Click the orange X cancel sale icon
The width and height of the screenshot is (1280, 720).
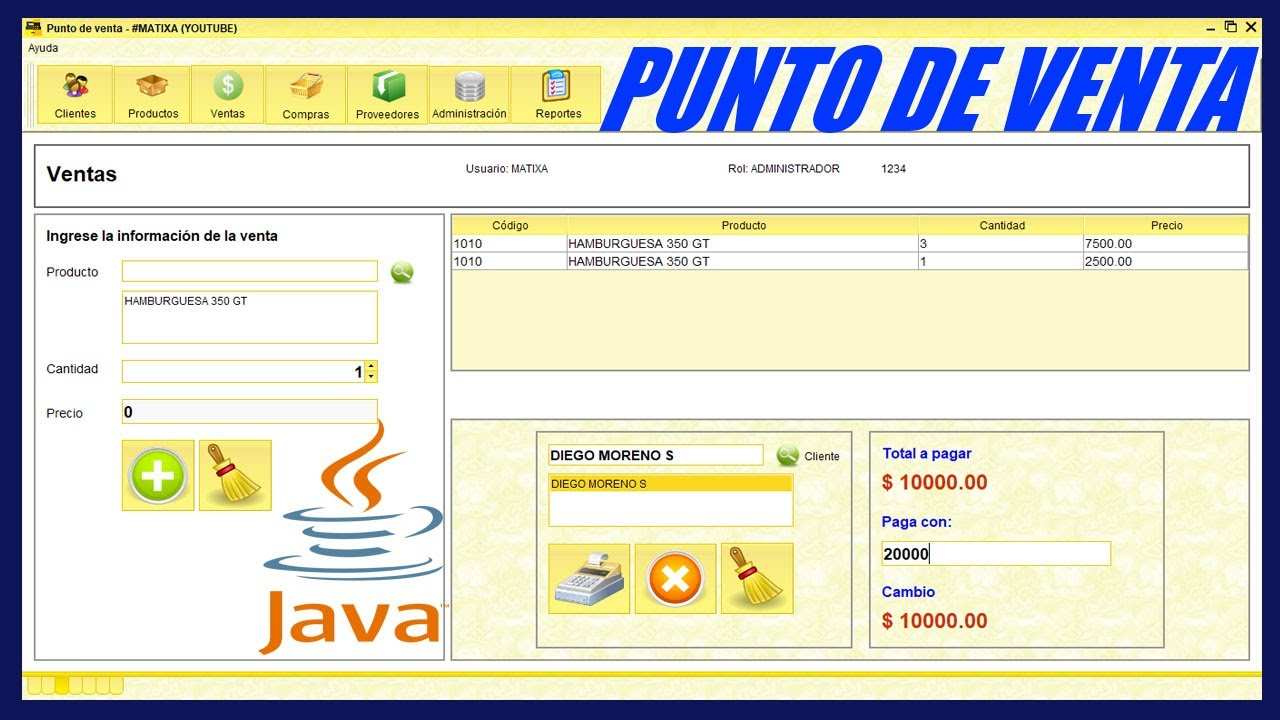click(674, 578)
